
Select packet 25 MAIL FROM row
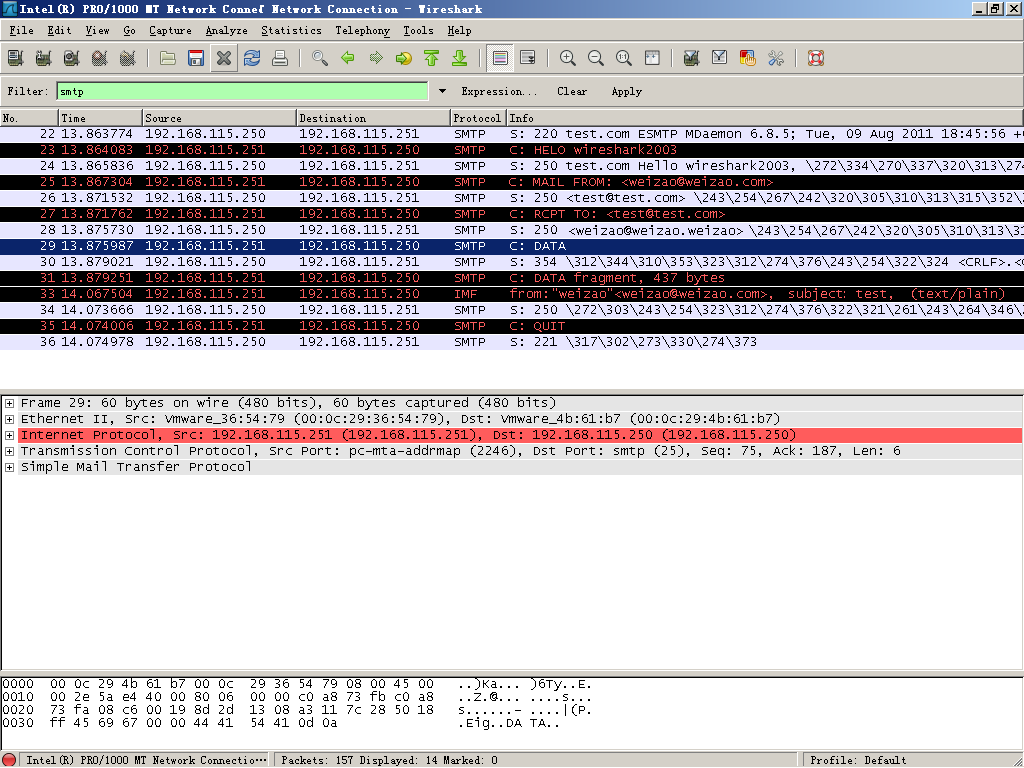[512, 182]
